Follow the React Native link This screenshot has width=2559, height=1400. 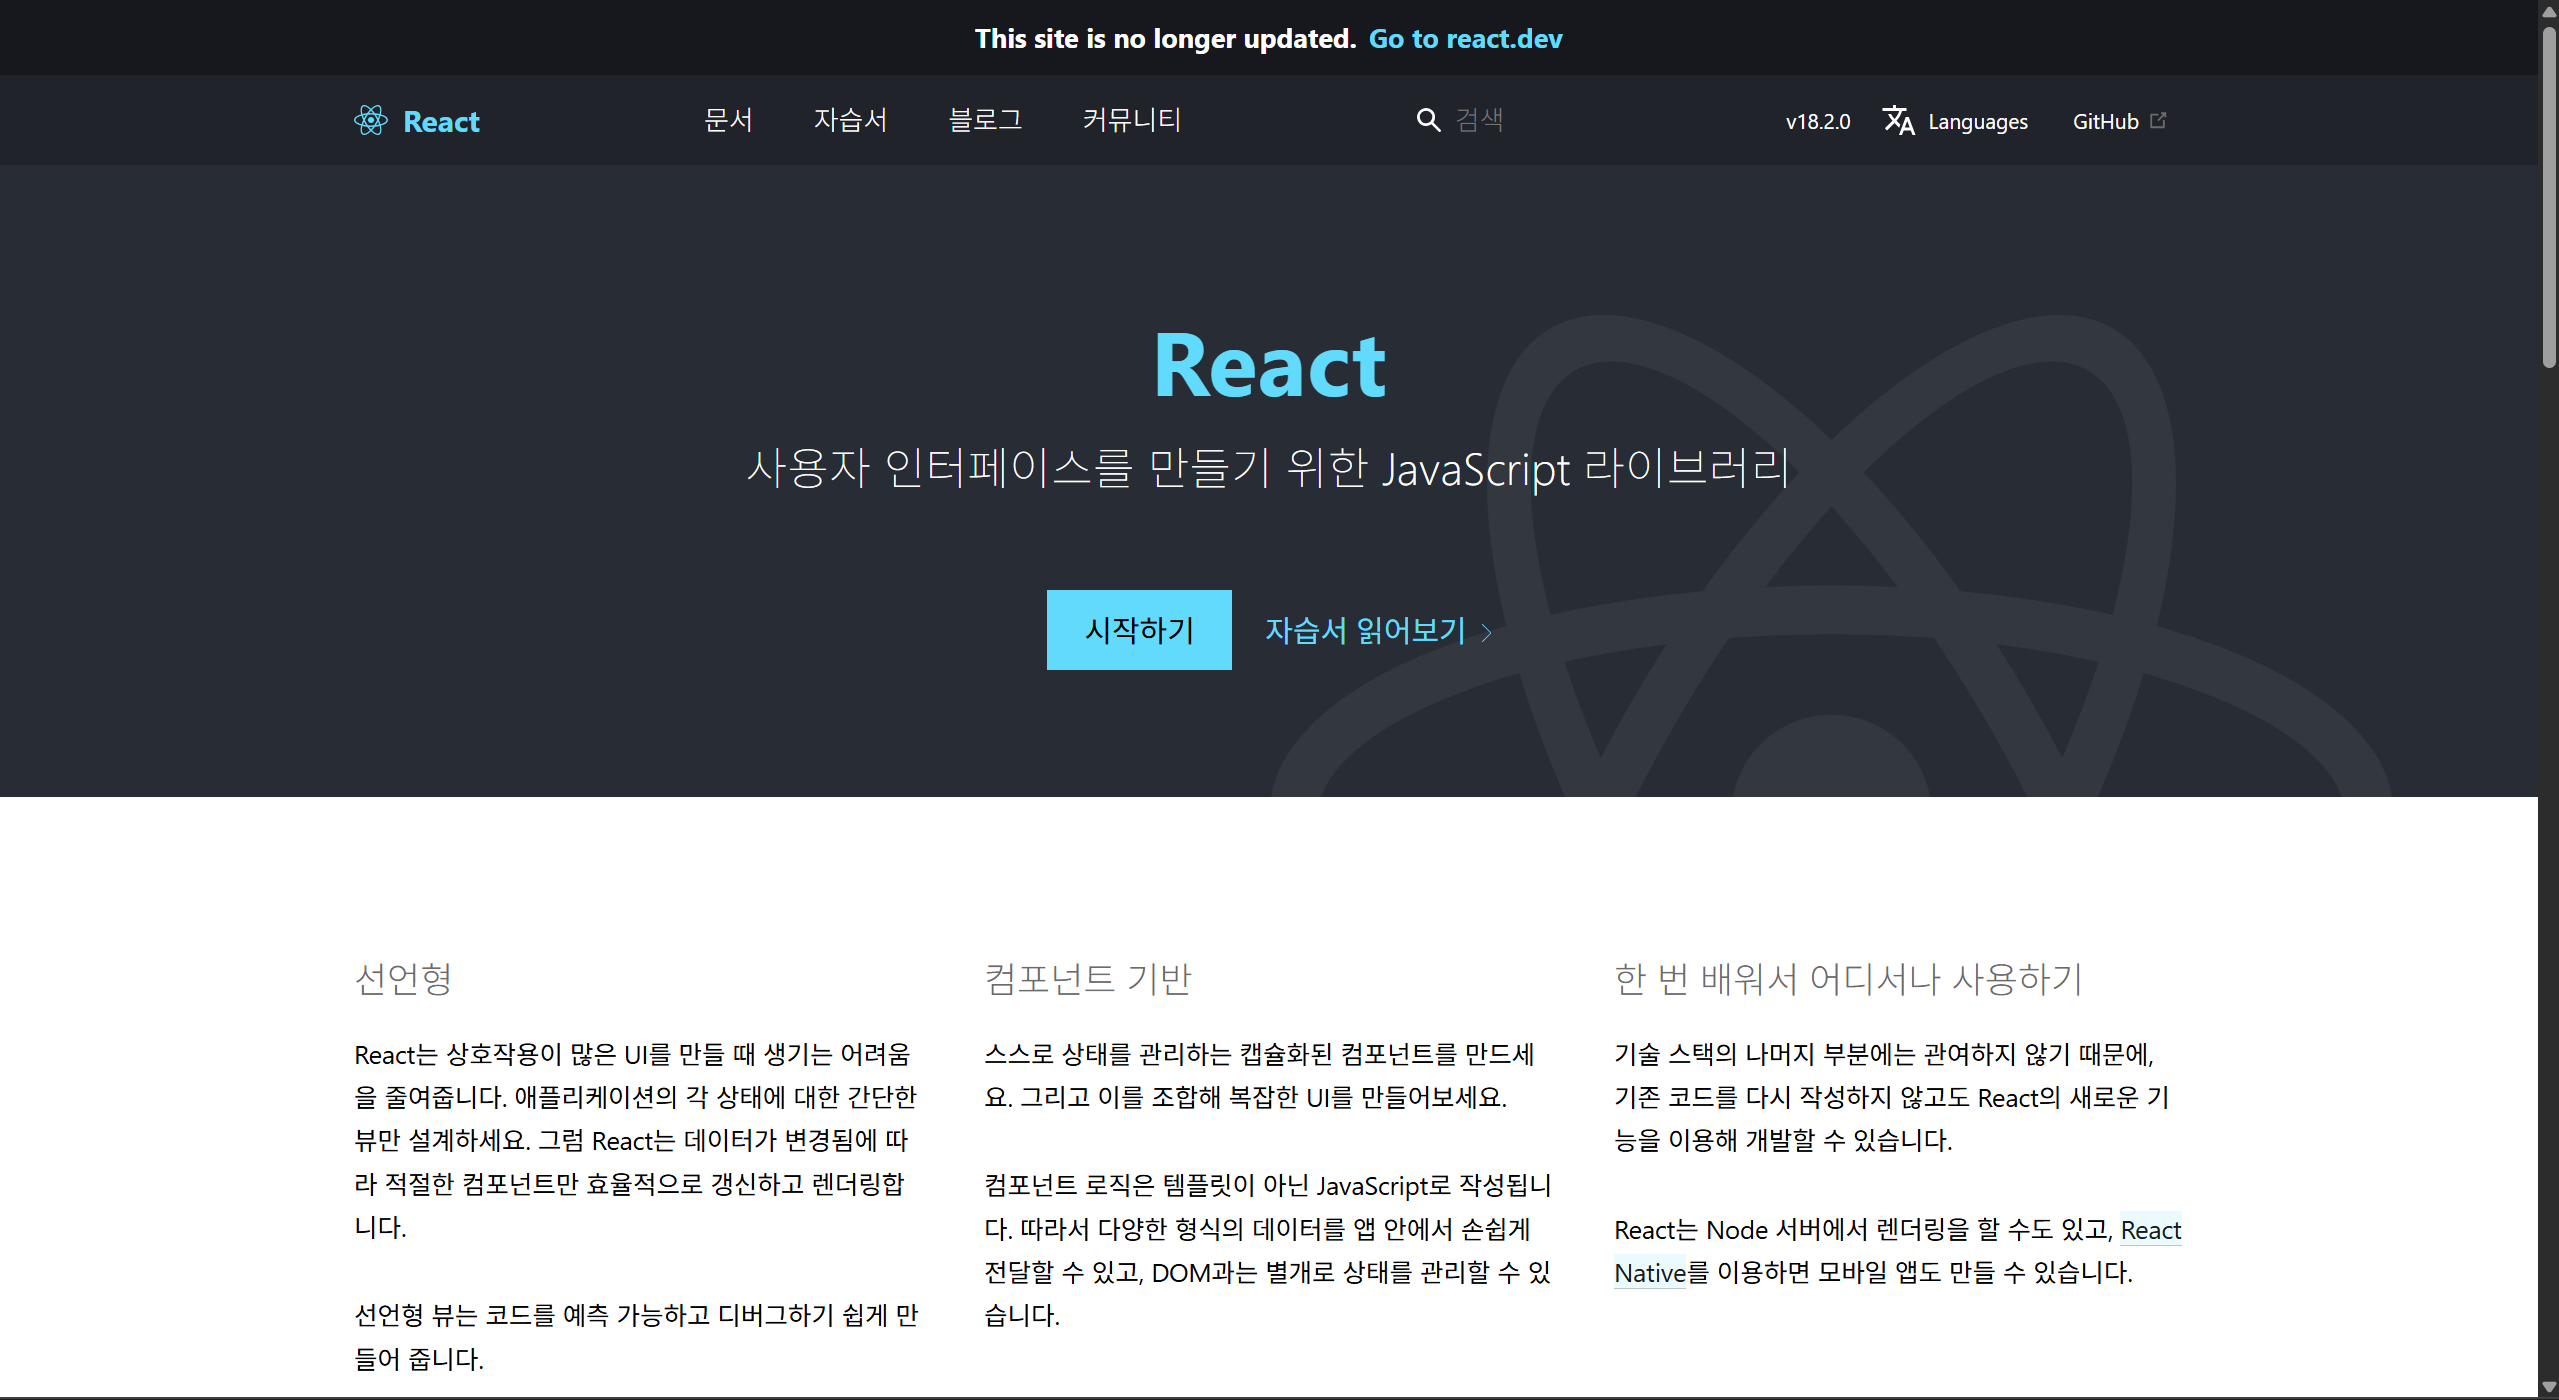coord(2150,1230)
